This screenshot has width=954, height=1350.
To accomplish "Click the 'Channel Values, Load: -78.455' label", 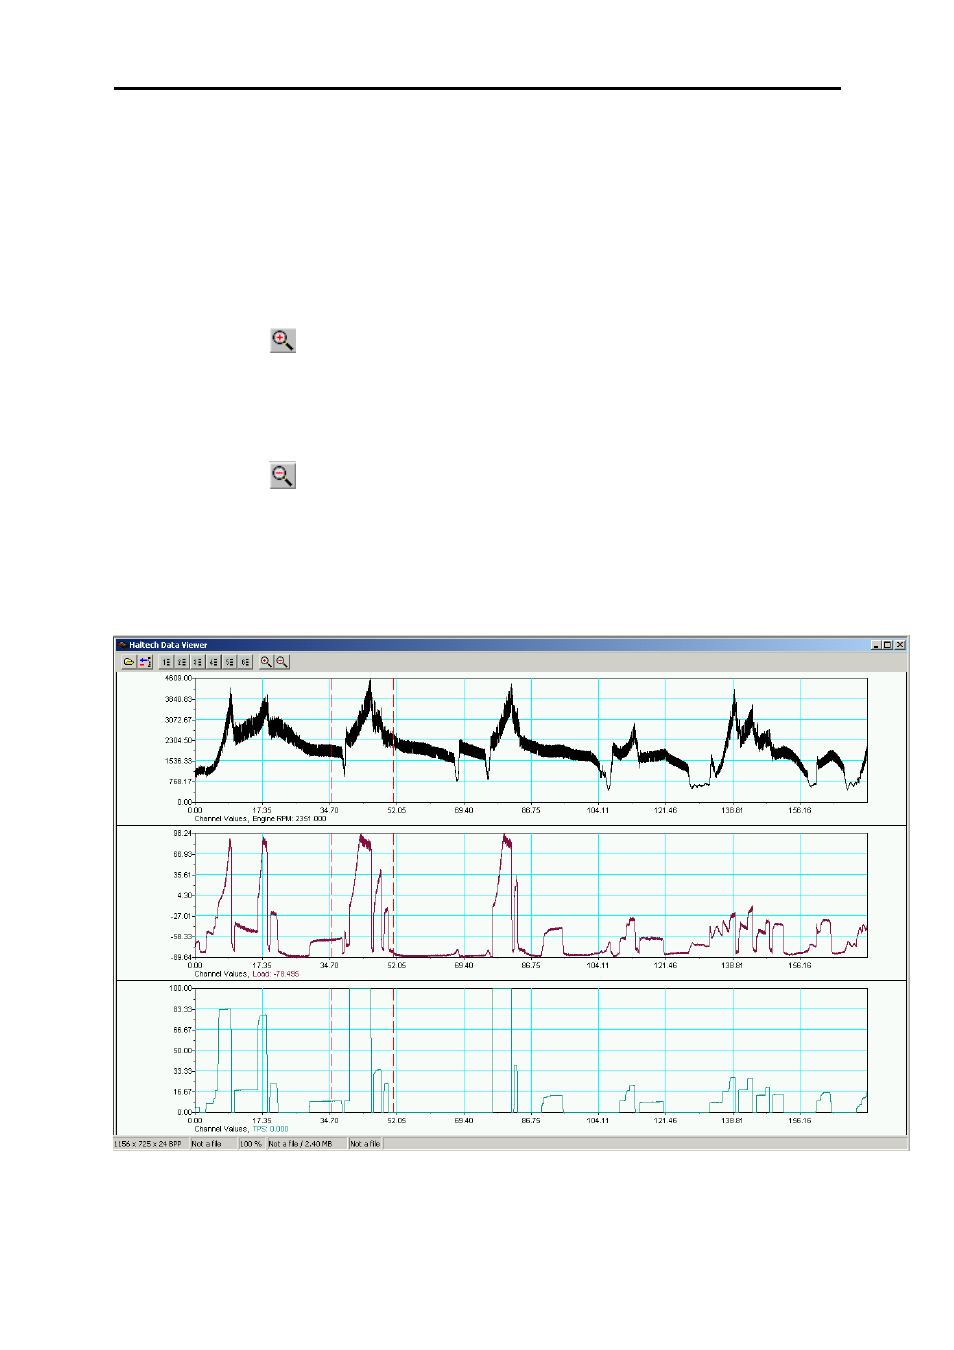I will coord(247,974).
